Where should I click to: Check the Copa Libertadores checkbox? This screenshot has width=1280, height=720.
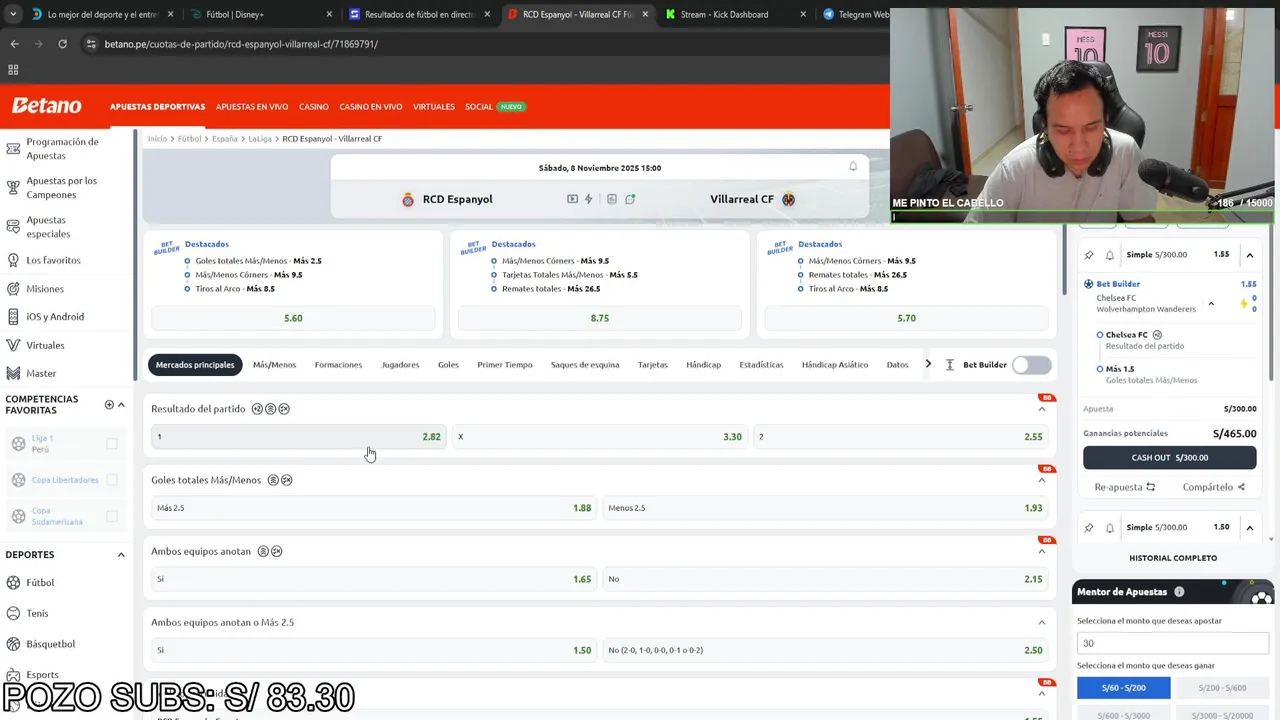click(112, 480)
